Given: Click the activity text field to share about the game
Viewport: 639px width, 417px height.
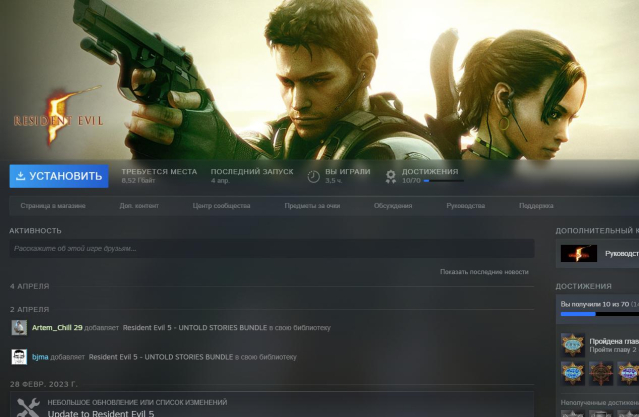Looking at the screenshot, I should pyautogui.click(x=272, y=248).
